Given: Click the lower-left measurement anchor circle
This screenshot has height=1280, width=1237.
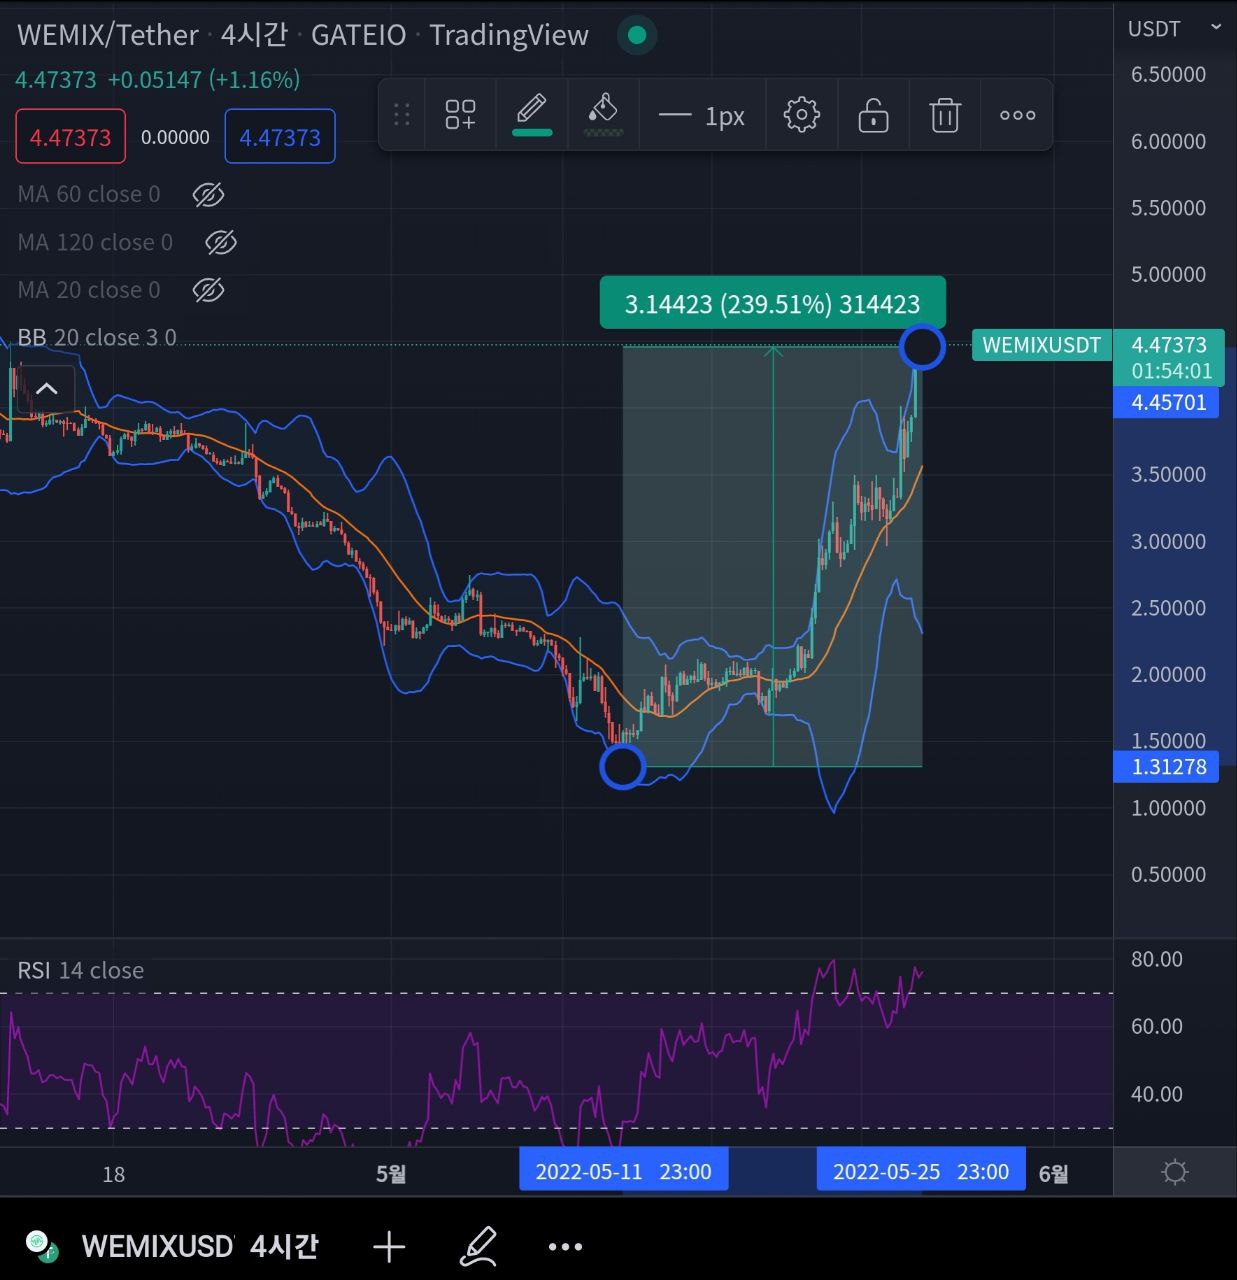Looking at the screenshot, I should [622, 767].
